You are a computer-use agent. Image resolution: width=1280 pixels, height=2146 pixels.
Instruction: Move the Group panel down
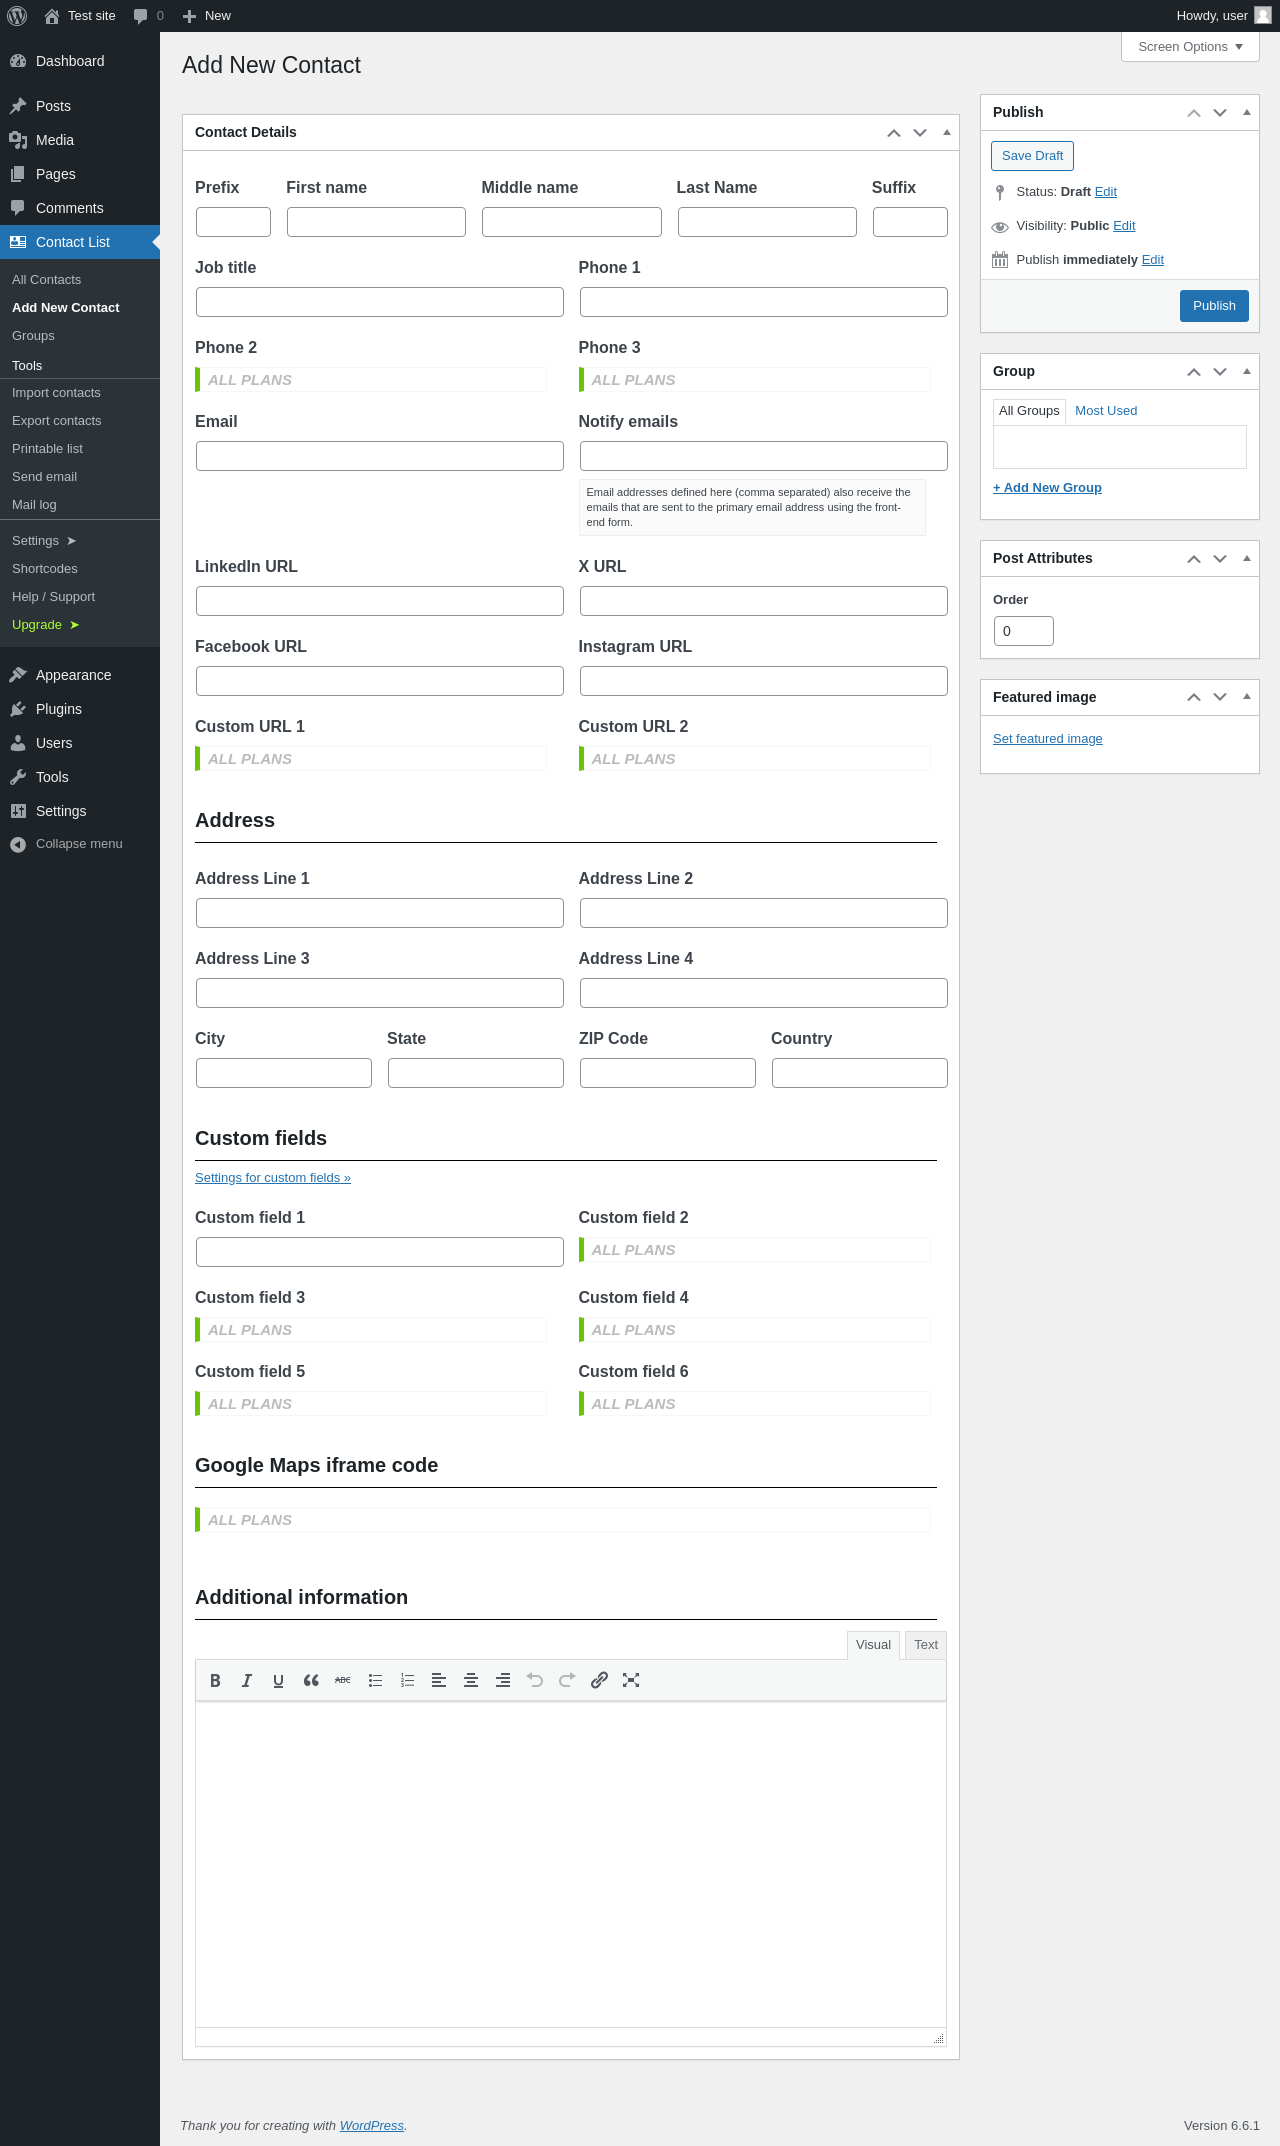click(x=1220, y=372)
